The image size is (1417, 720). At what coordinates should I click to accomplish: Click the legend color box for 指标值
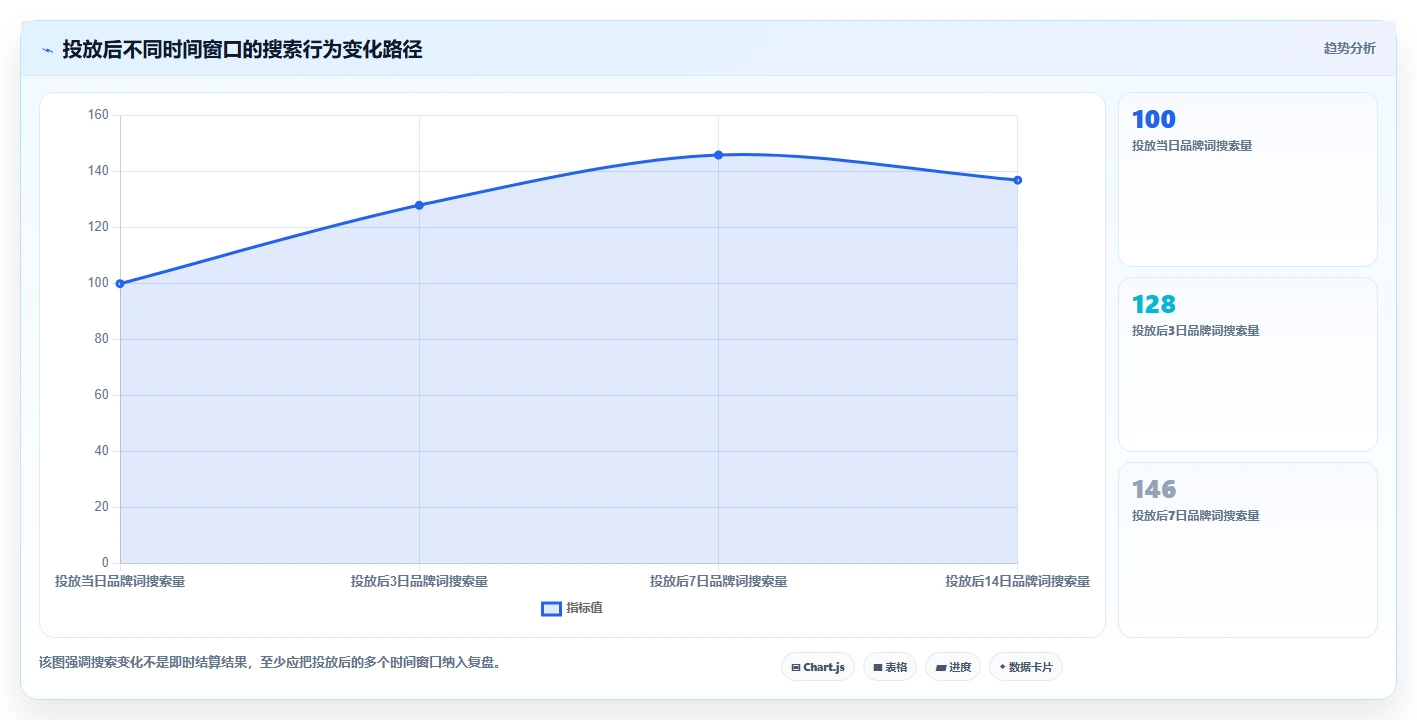[x=551, y=608]
